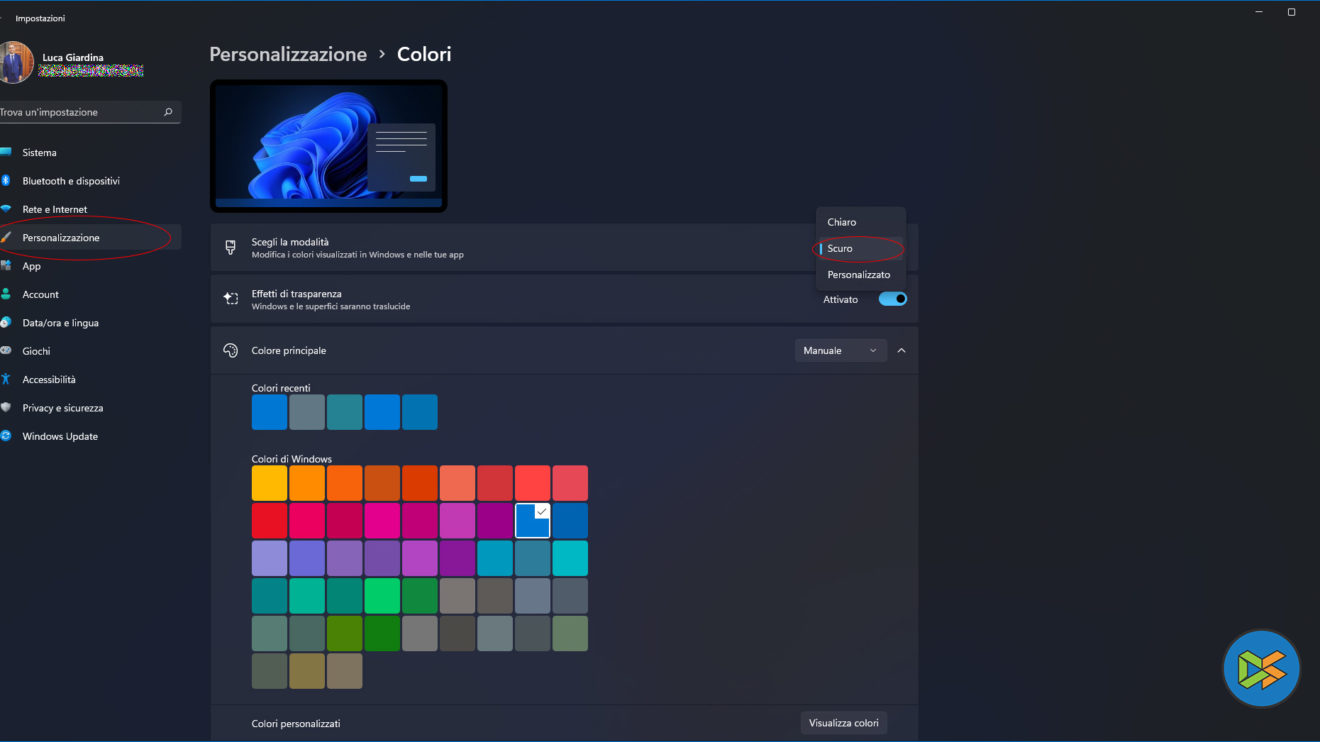Click the search magnifier in Trova un'impostazione
The width and height of the screenshot is (1320, 742).
(168, 112)
